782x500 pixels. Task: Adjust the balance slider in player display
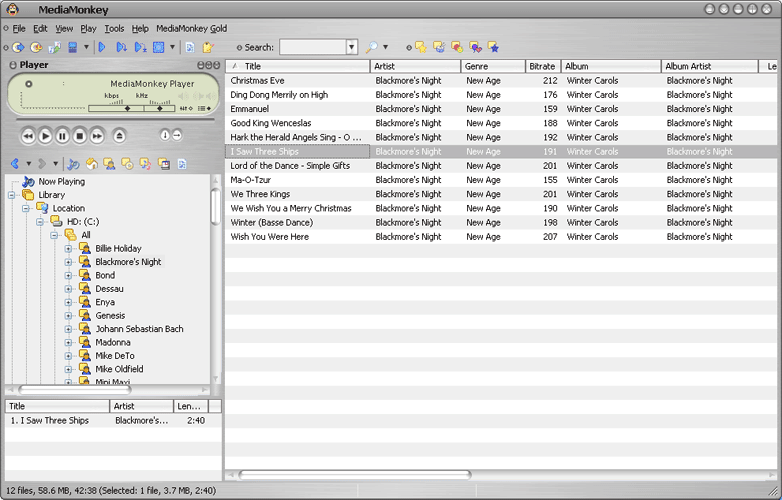pos(160,108)
